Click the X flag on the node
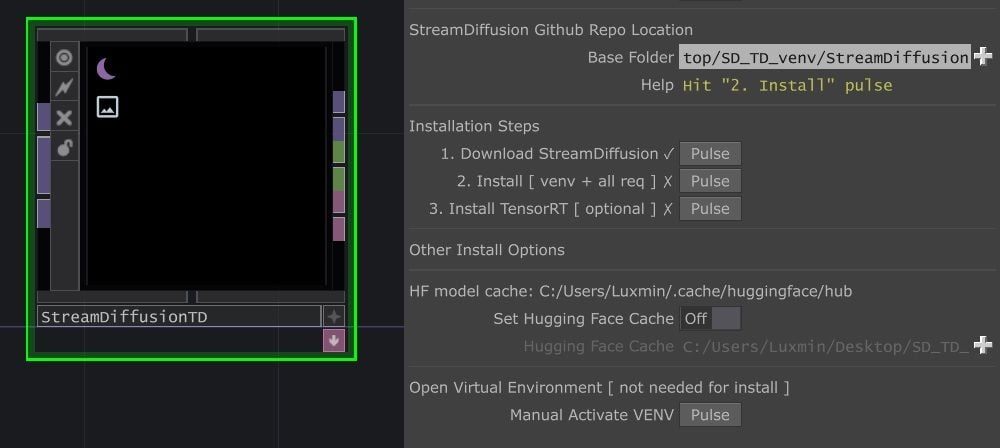 coord(64,117)
